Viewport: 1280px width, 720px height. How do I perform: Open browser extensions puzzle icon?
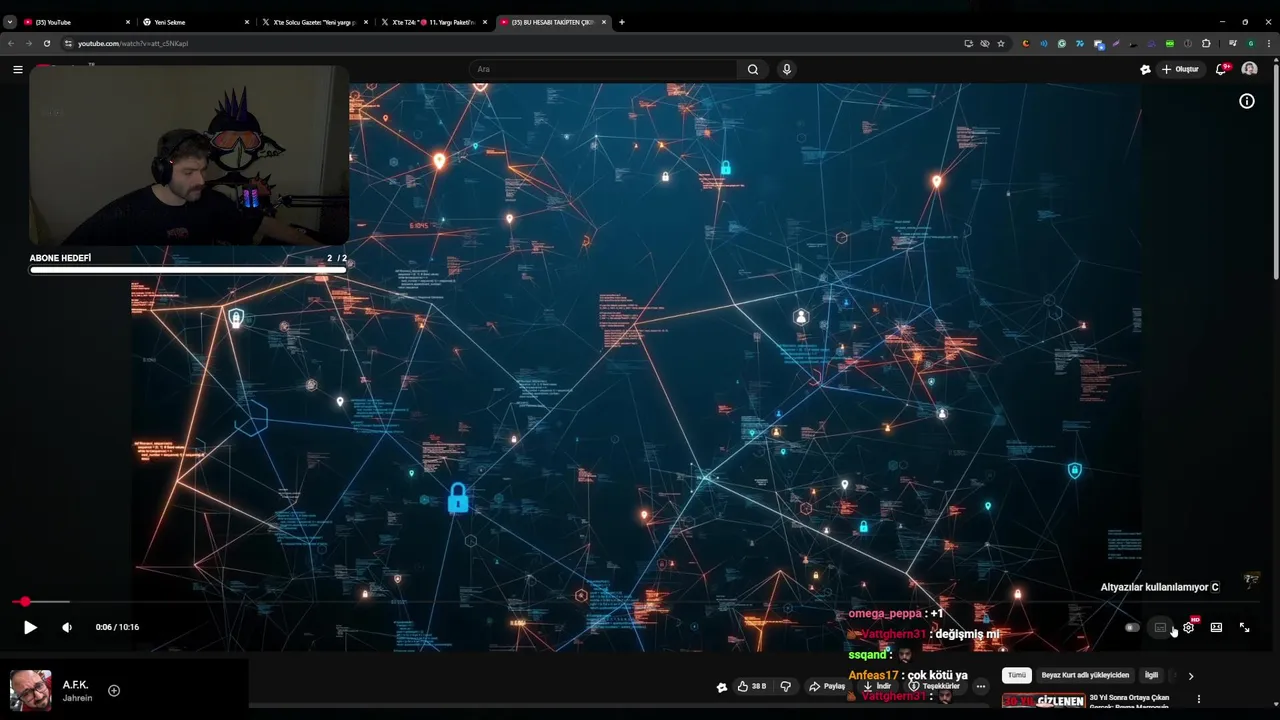click(x=1206, y=43)
